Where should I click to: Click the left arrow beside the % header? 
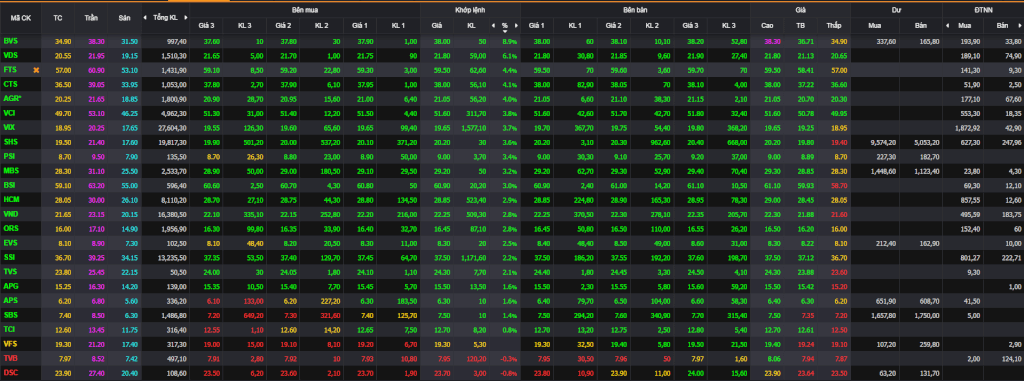(x=494, y=25)
